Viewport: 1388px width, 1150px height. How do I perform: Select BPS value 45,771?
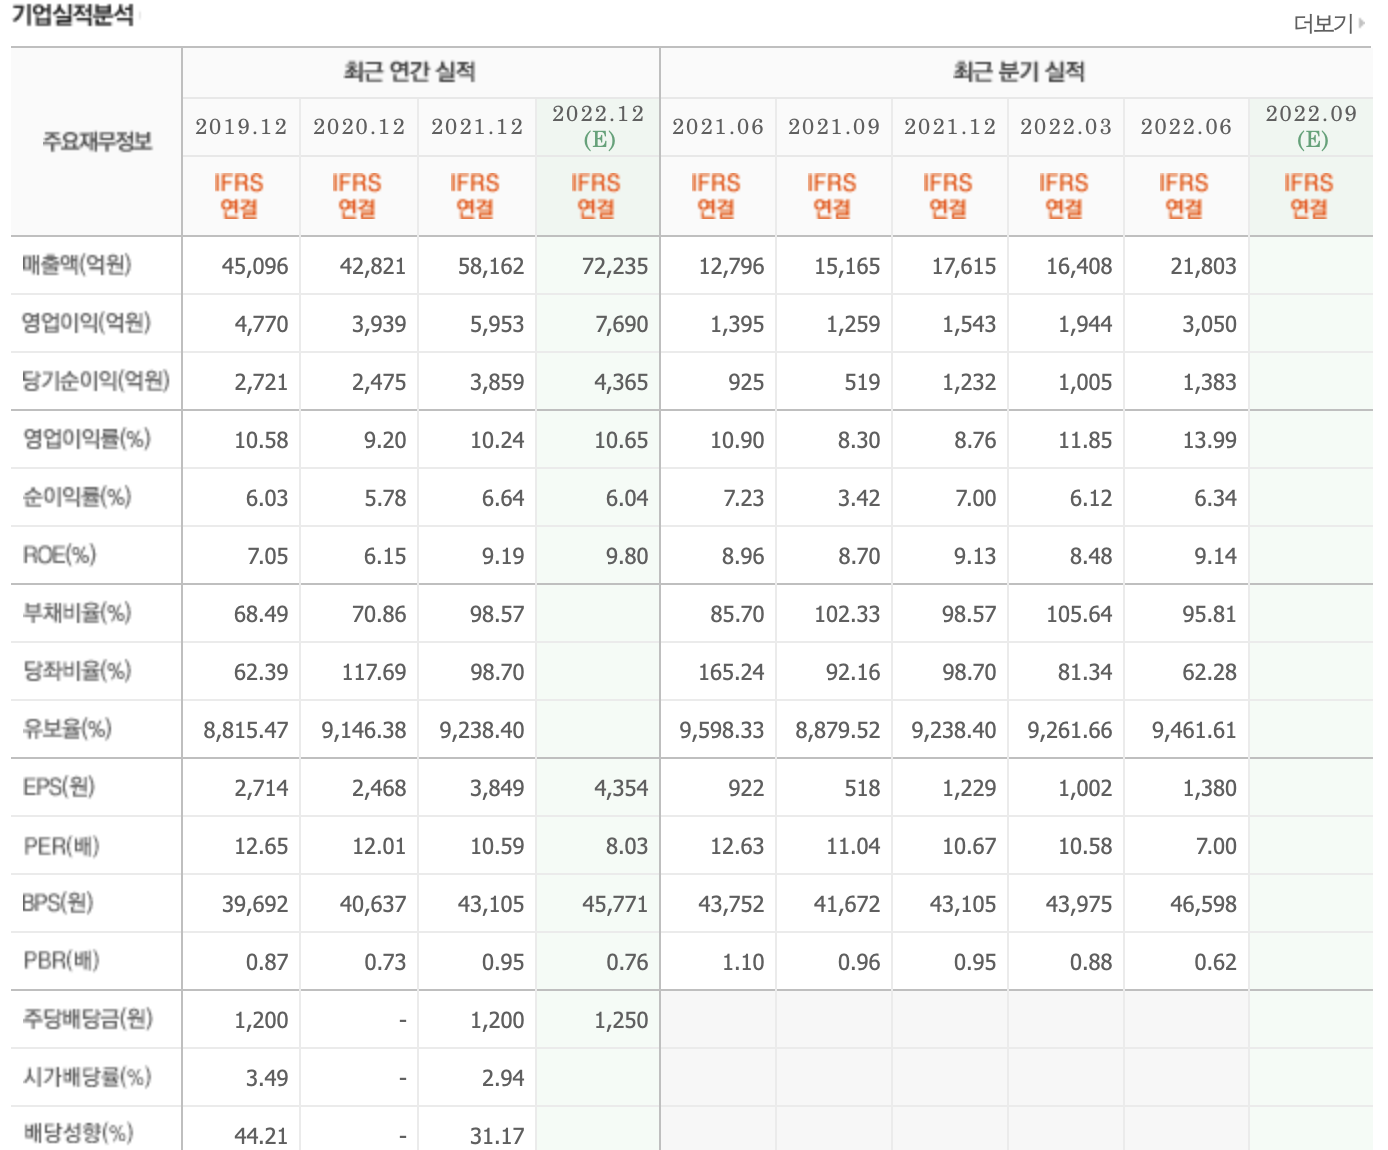click(615, 905)
